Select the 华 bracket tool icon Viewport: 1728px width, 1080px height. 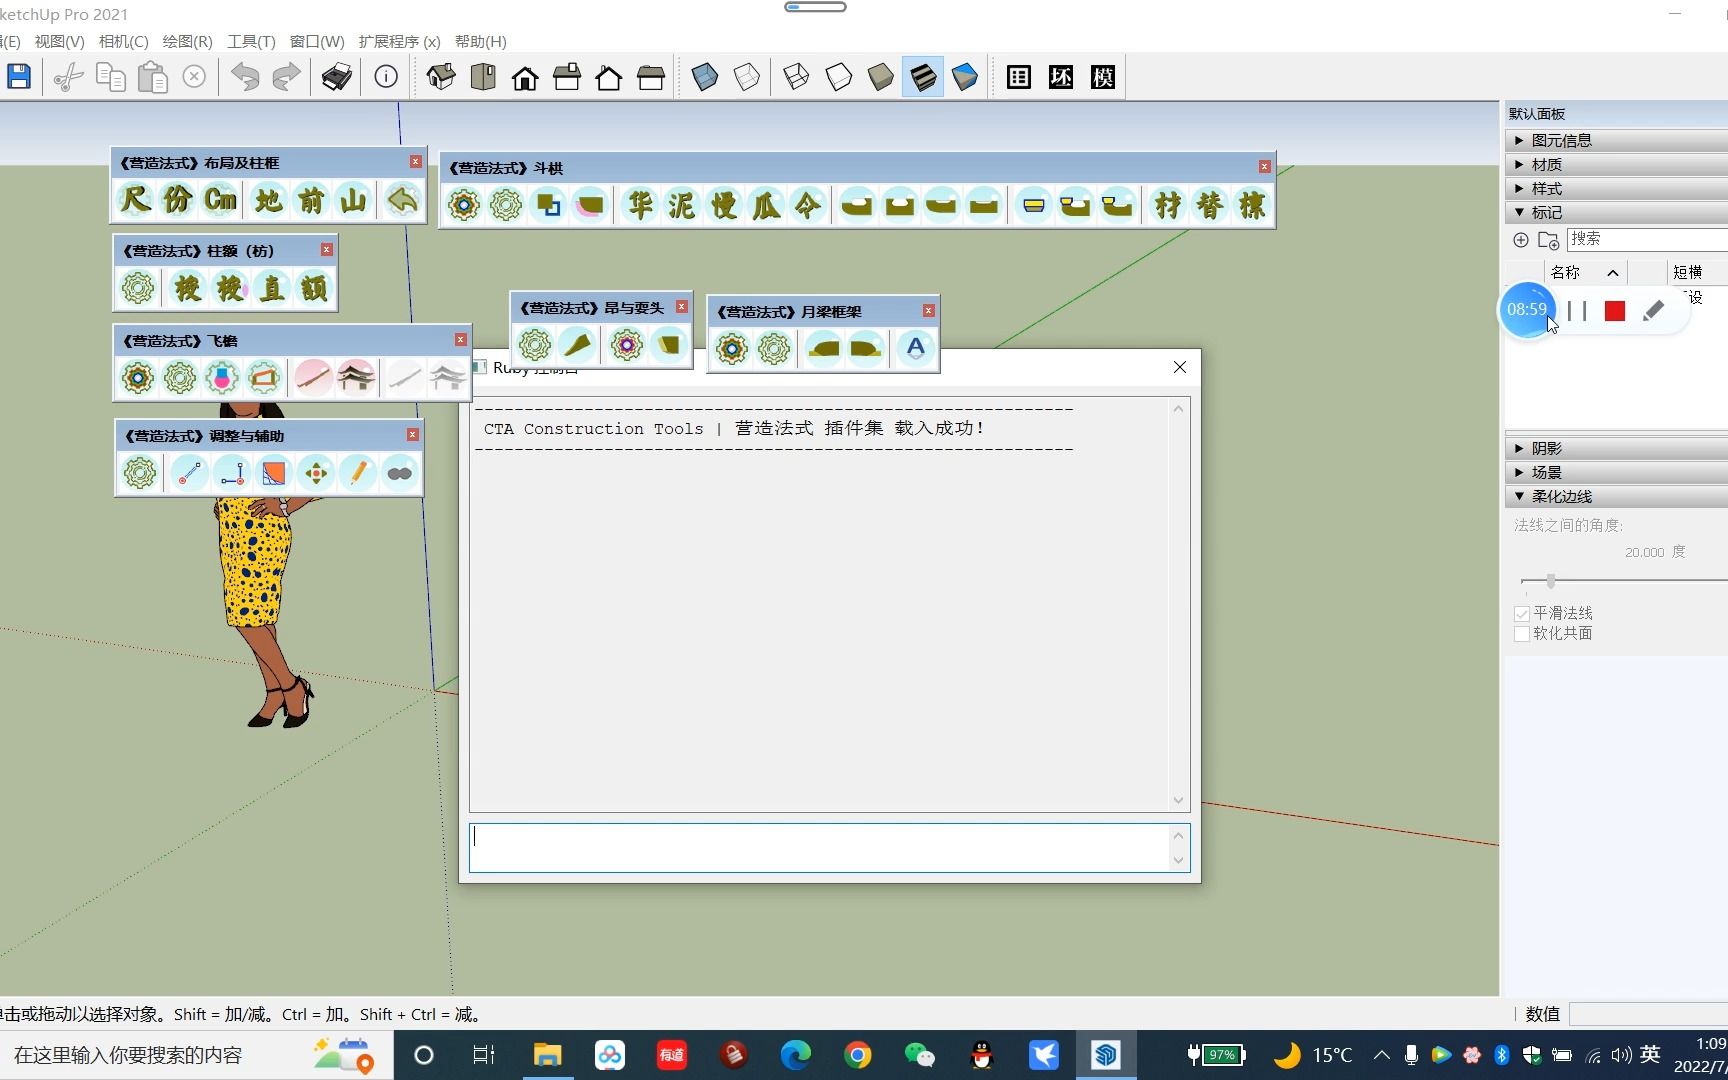click(x=640, y=206)
